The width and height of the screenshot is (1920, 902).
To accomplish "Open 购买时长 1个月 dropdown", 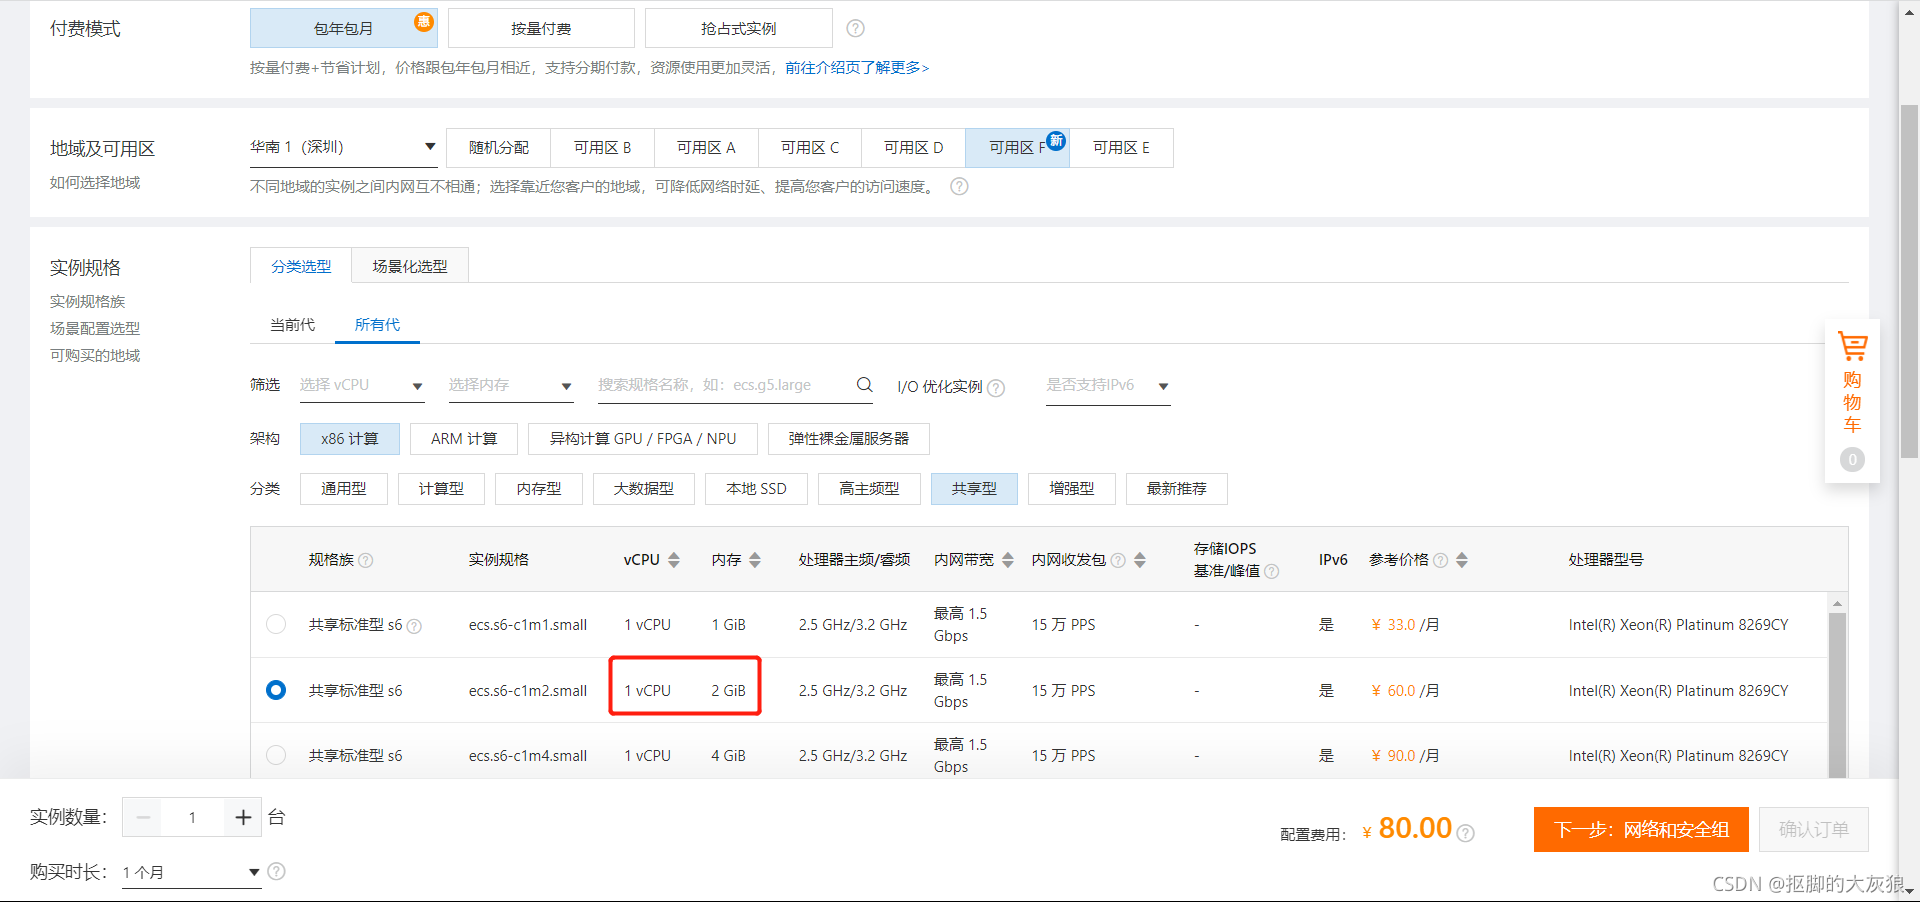I will point(191,872).
